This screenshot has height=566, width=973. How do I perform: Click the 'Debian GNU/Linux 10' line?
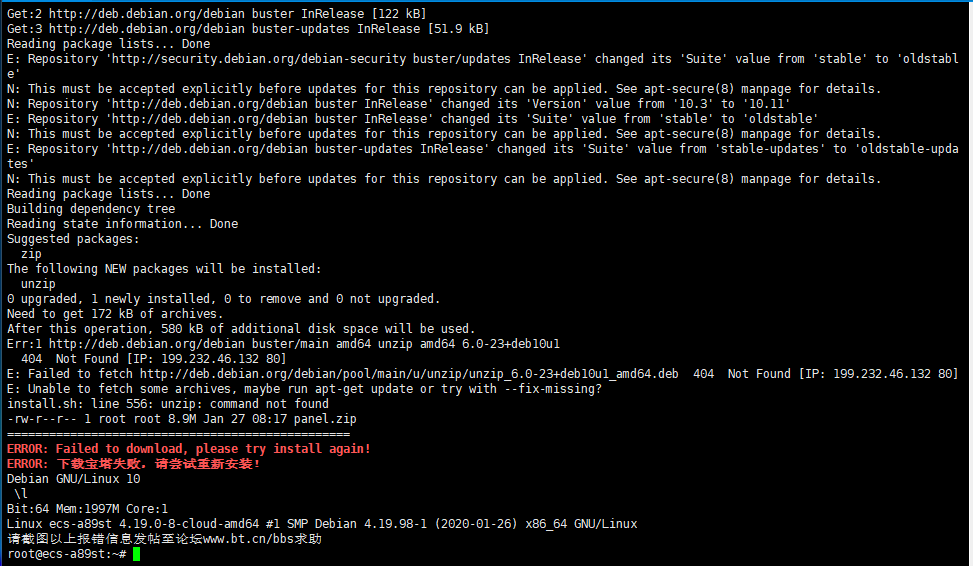click(x=73, y=479)
